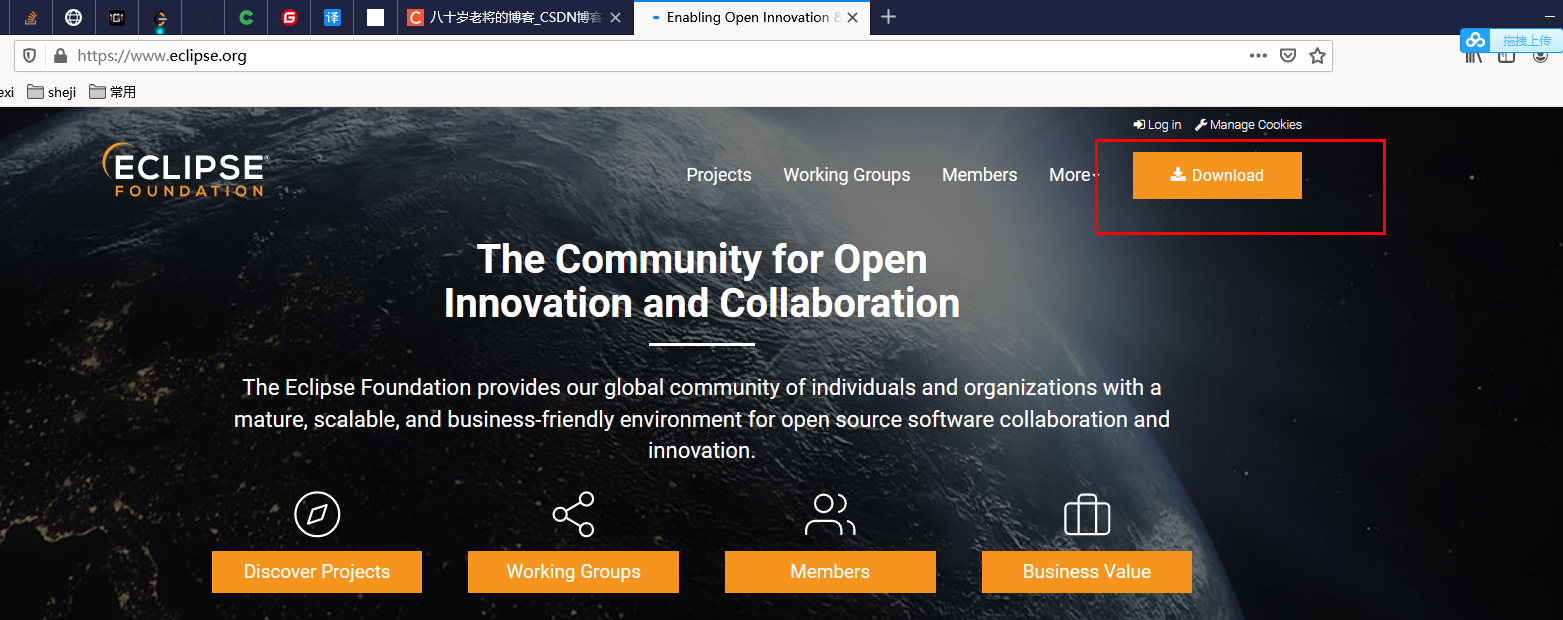
Task: Expand the More dropdown in navigation
Action: coord(1074,175)
